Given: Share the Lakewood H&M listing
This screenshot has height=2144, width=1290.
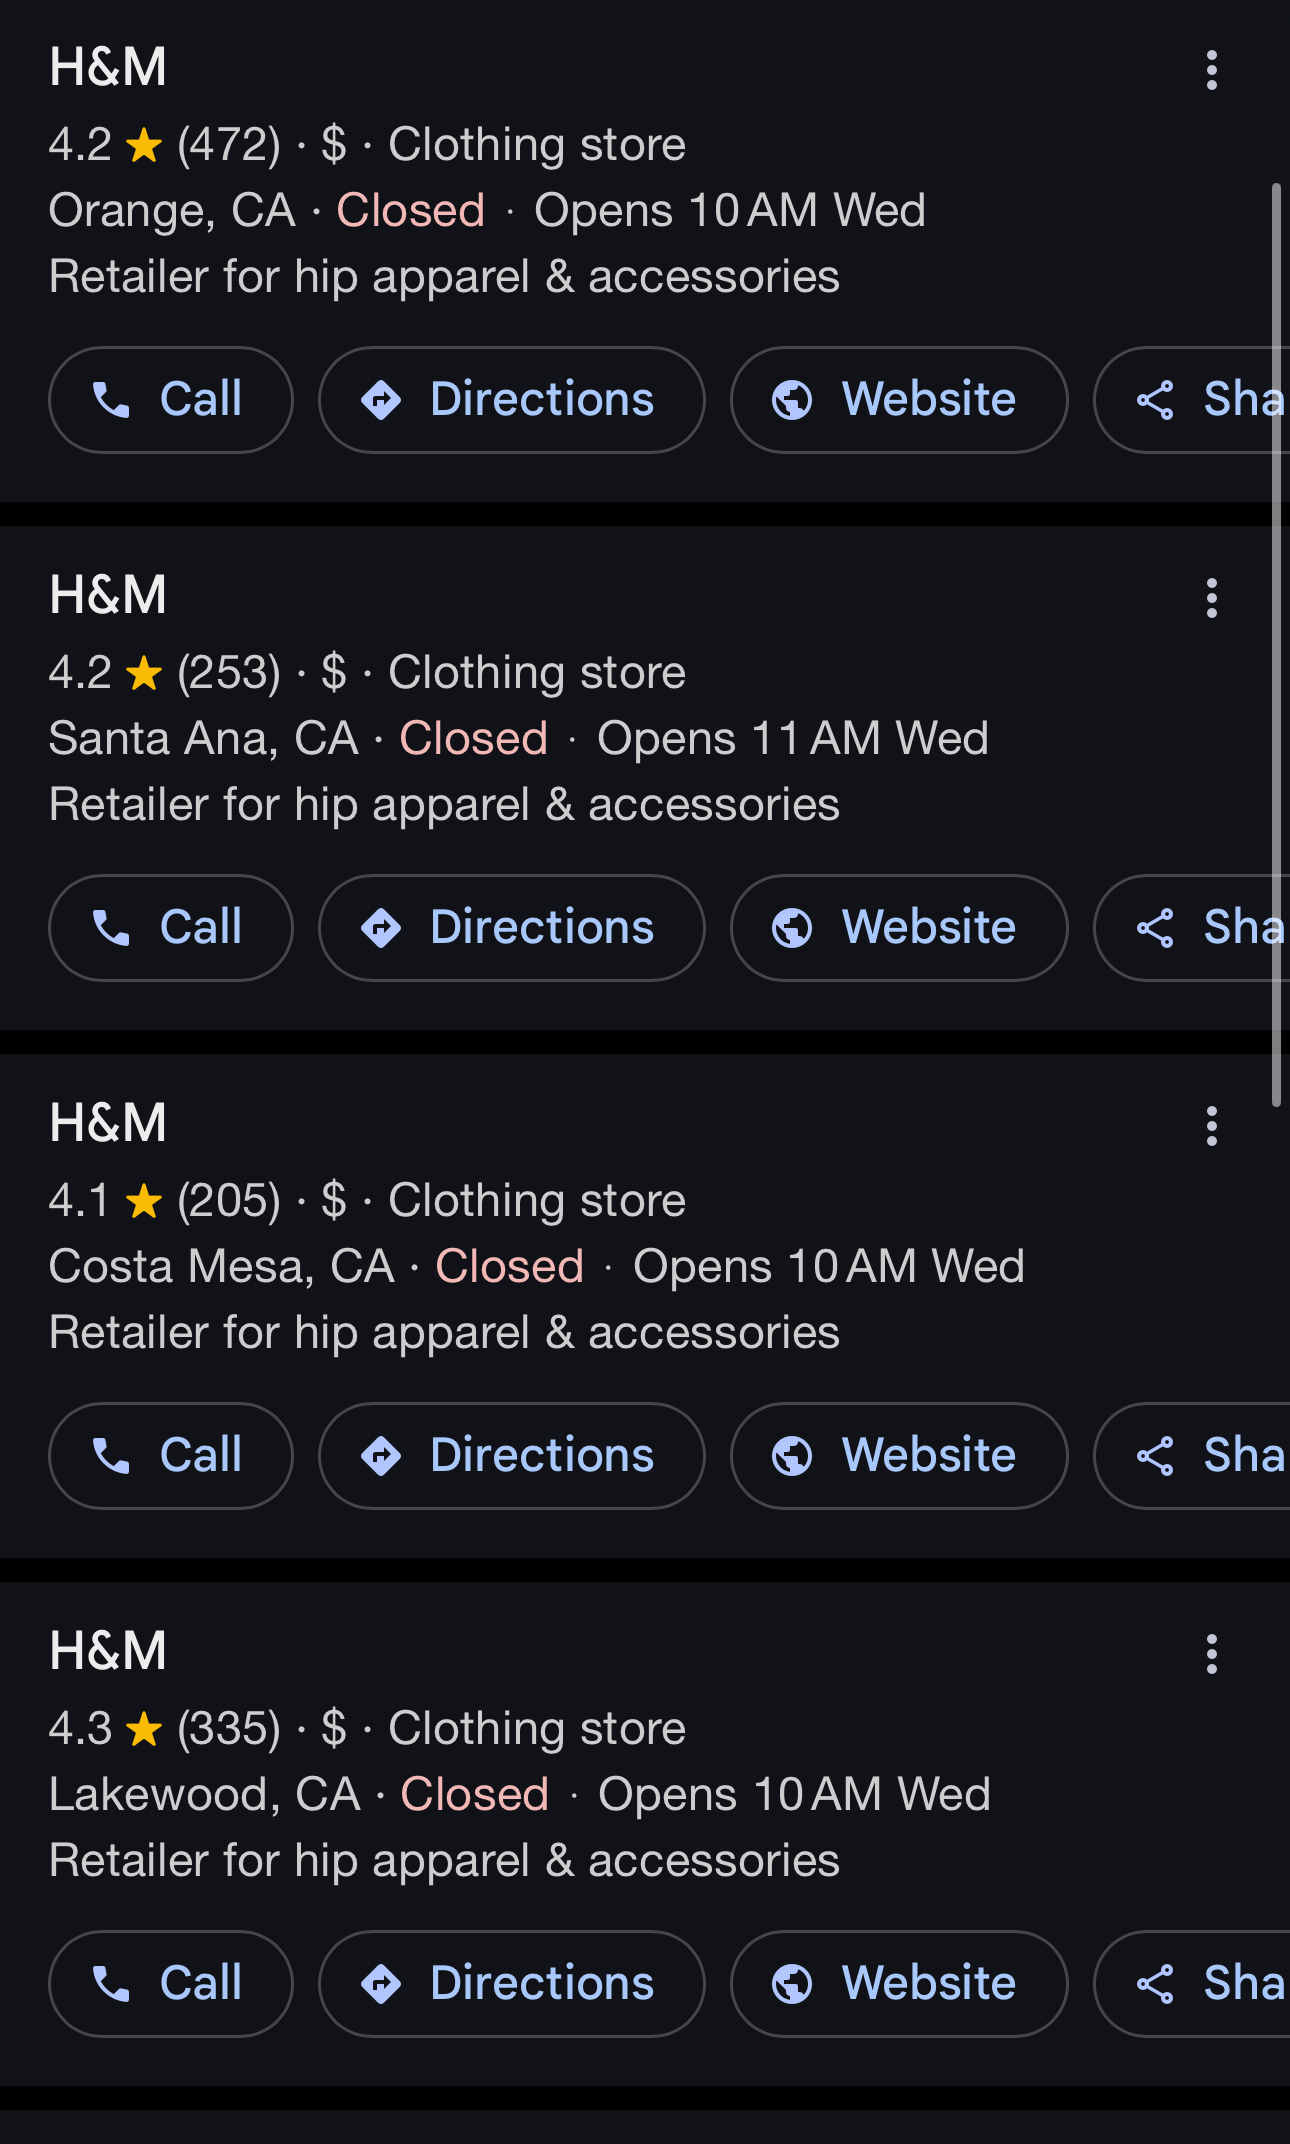Looking at the screenshot, I should tap(1200, 1984).
